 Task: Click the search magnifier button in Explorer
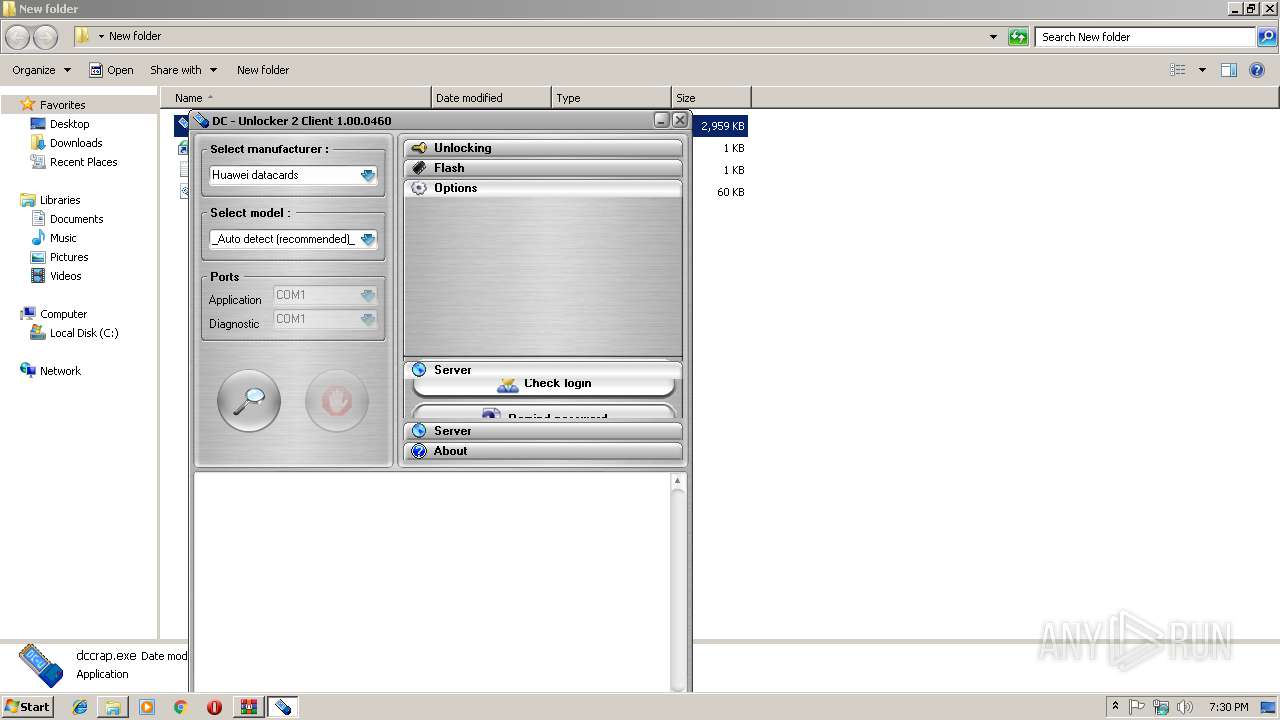1267,37
